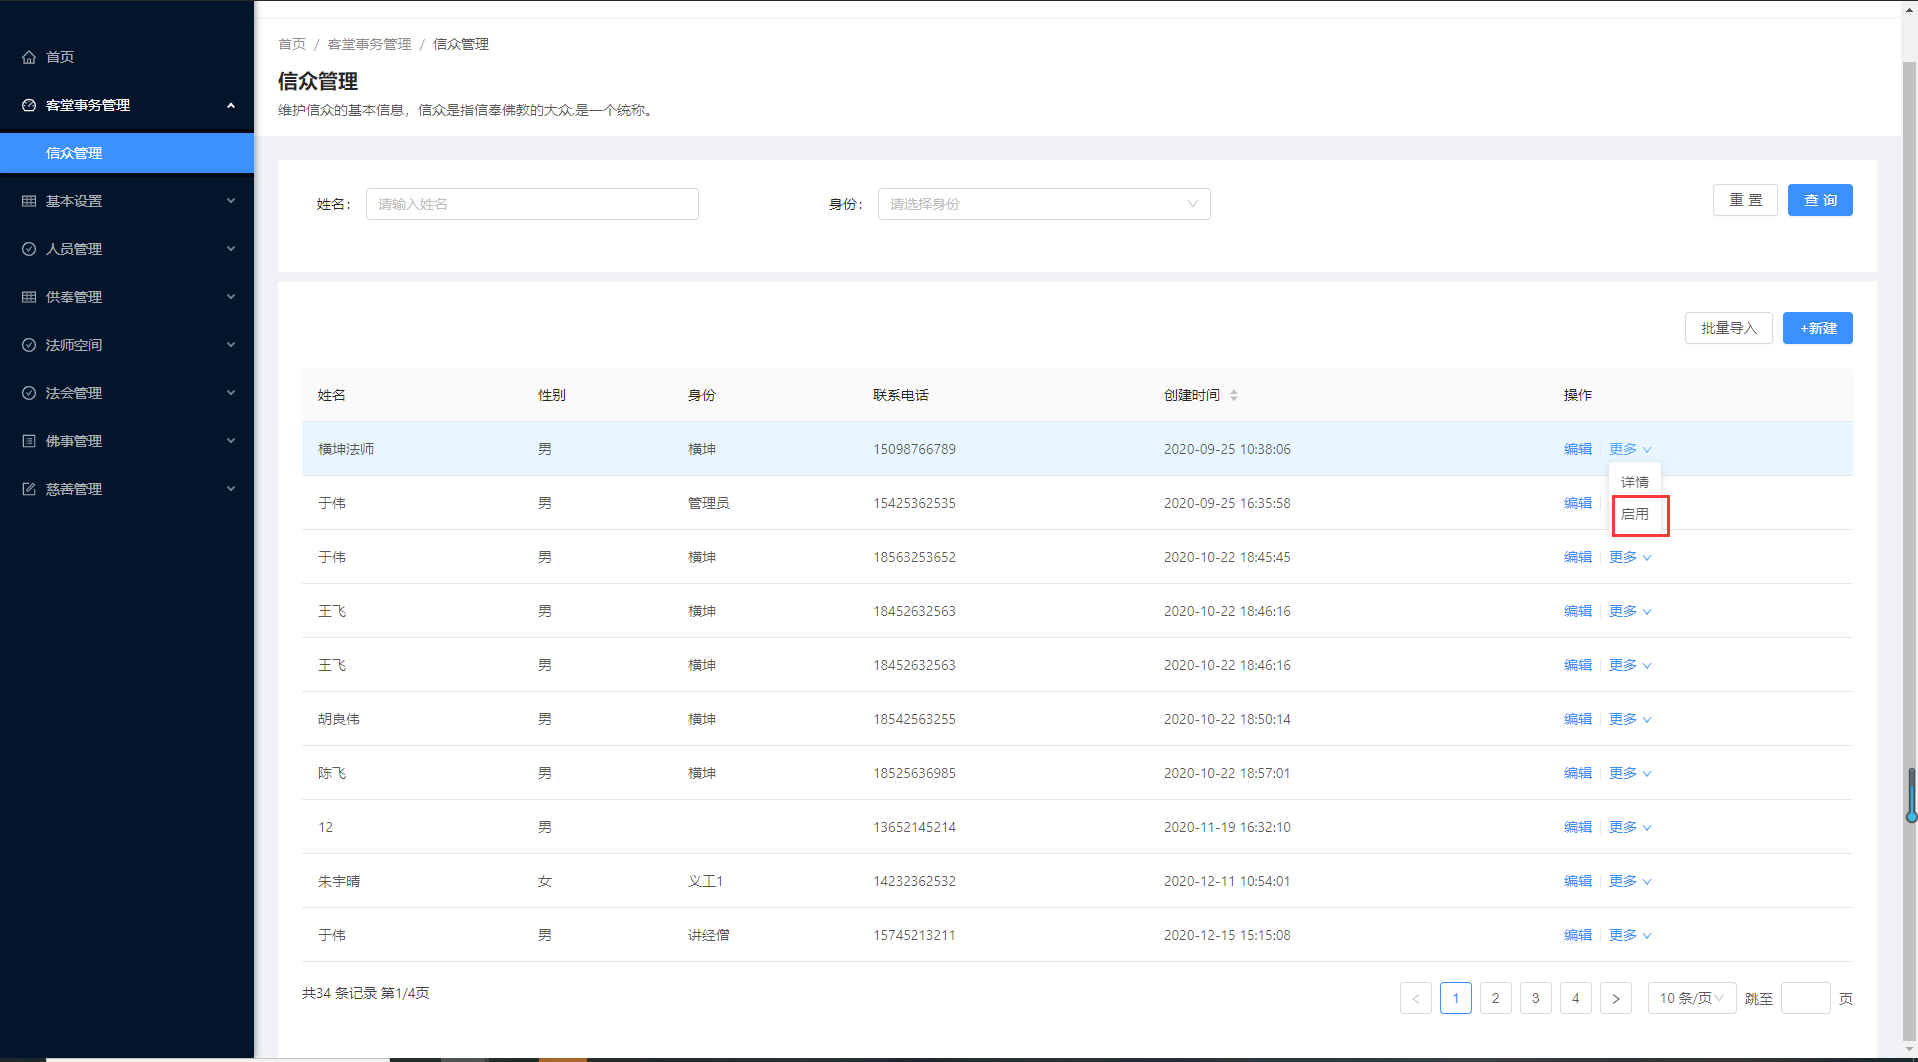Click 首页 in the breadcrumb

coord(292,44)
